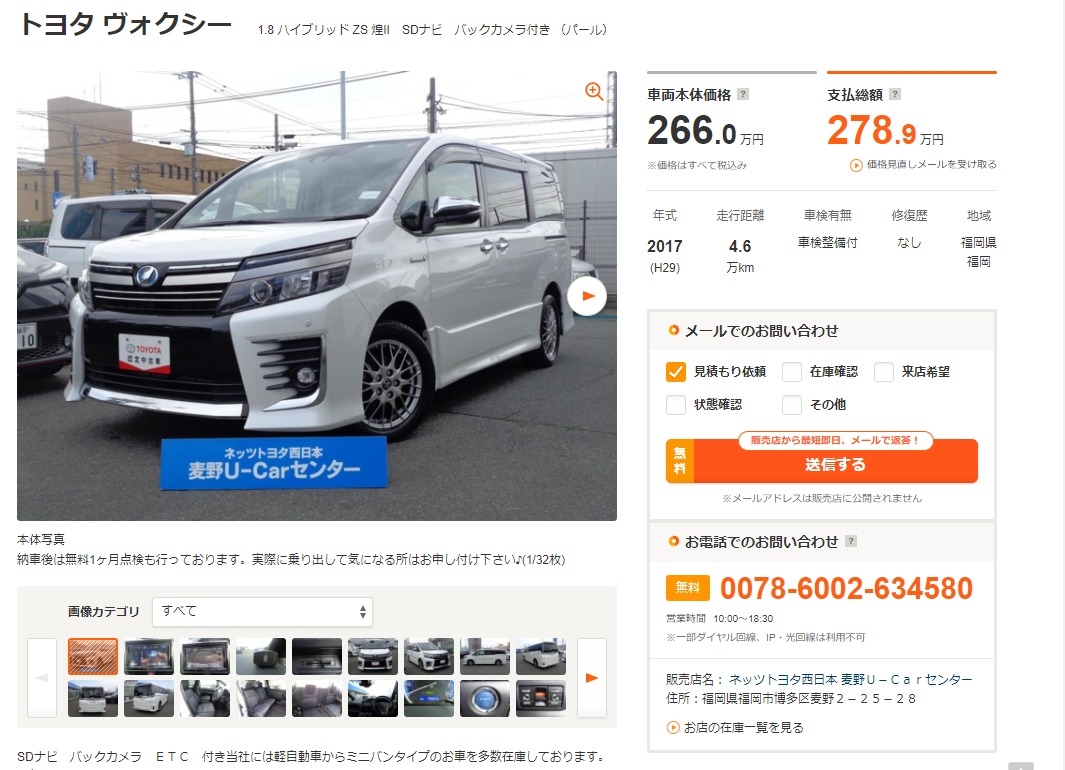Open help icon beside 支払総額
The width and height of the screenshot is (1065, 770).
click(895, 94)
